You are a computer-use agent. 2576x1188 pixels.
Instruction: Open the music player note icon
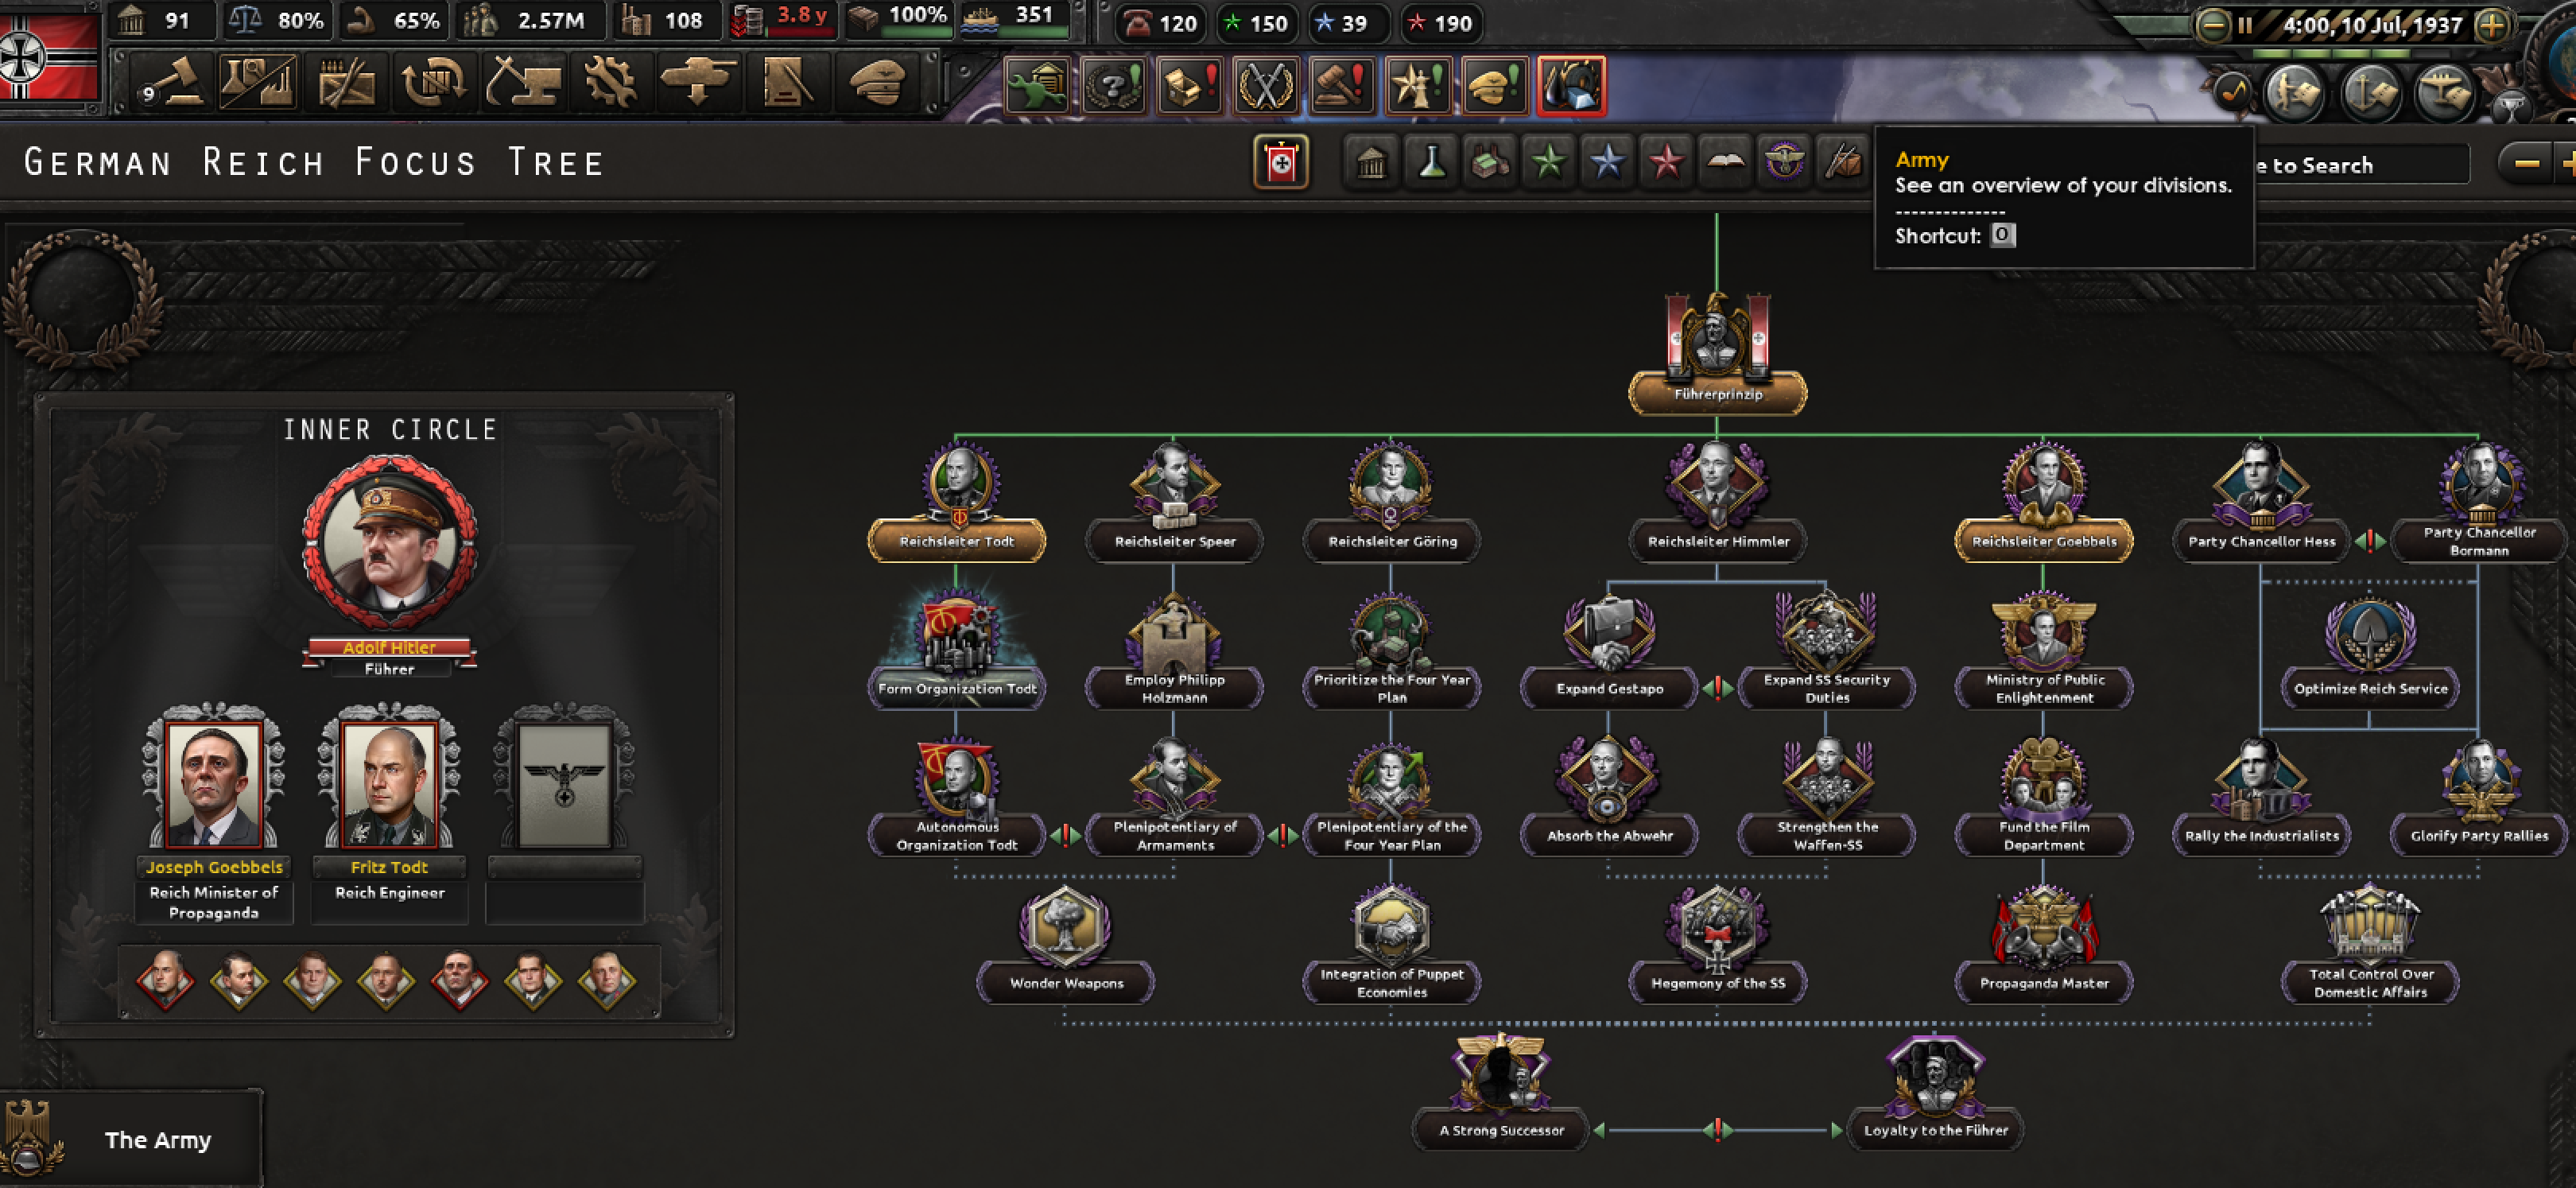(x=2231, y=92)
